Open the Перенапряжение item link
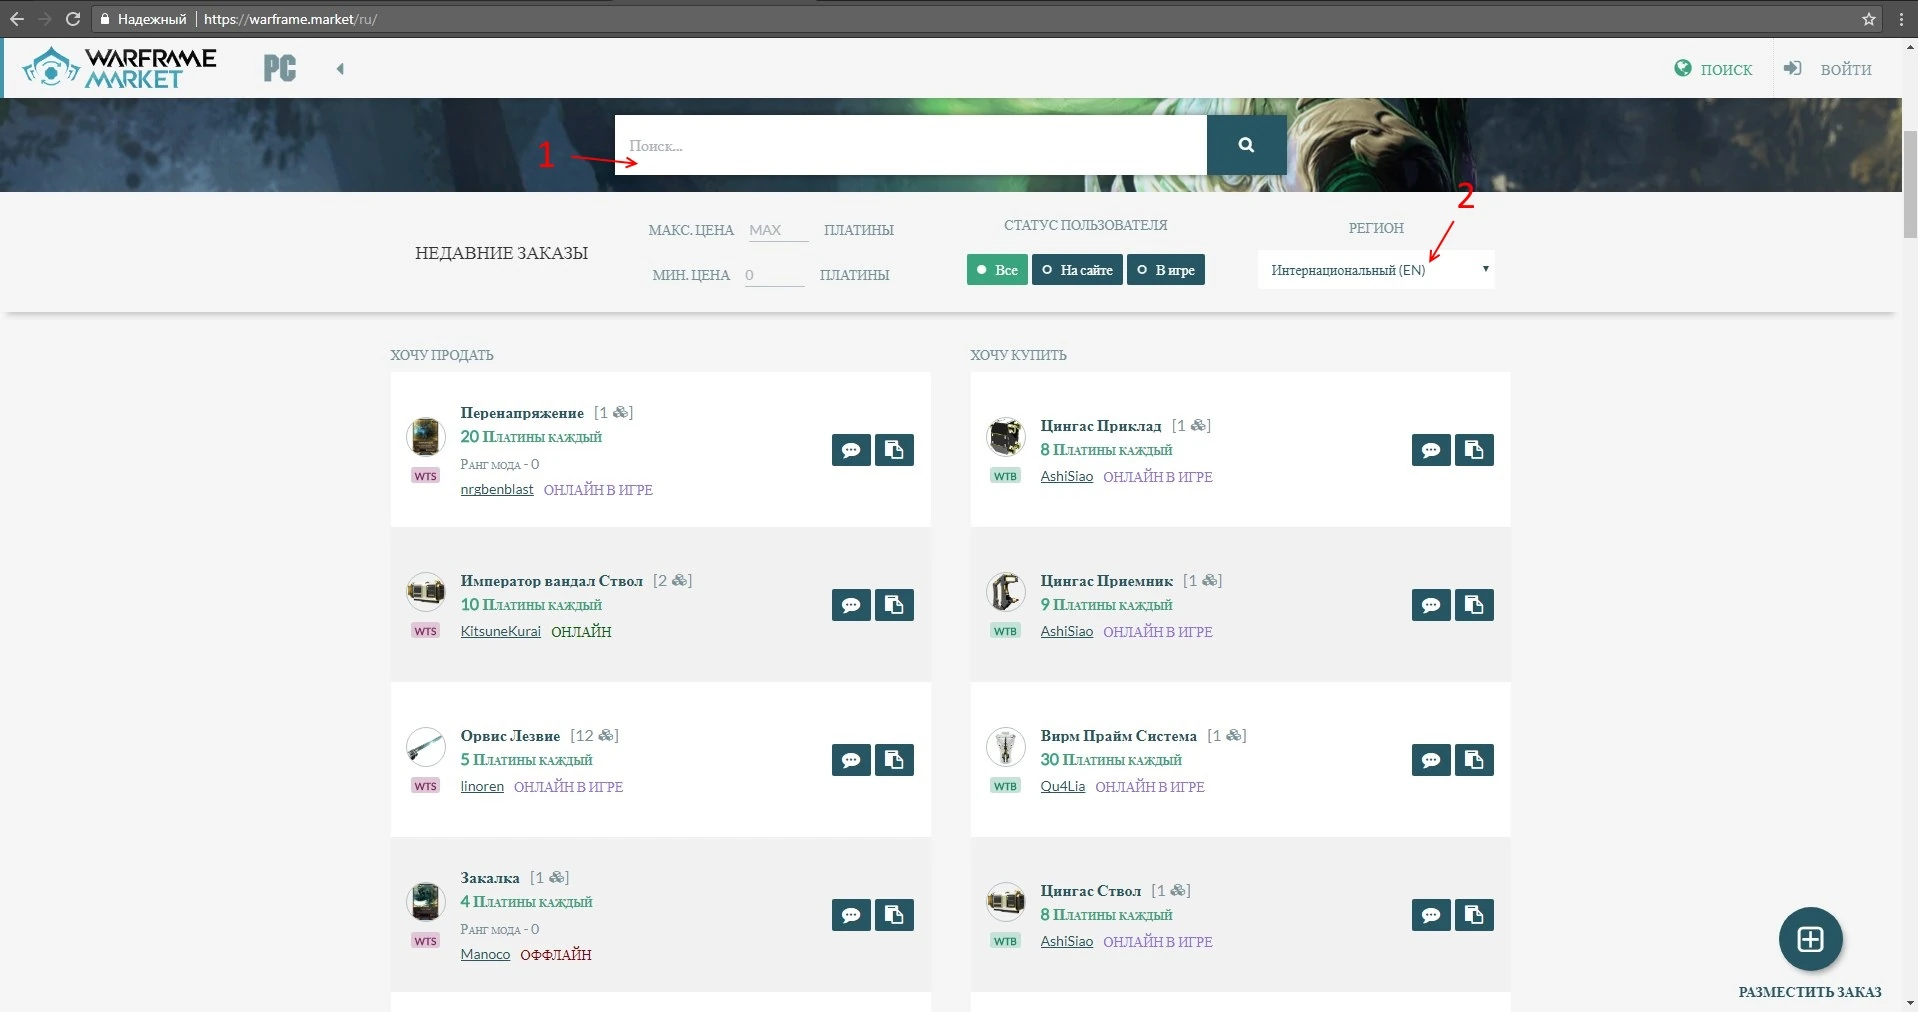 click(x=522, y=413)
